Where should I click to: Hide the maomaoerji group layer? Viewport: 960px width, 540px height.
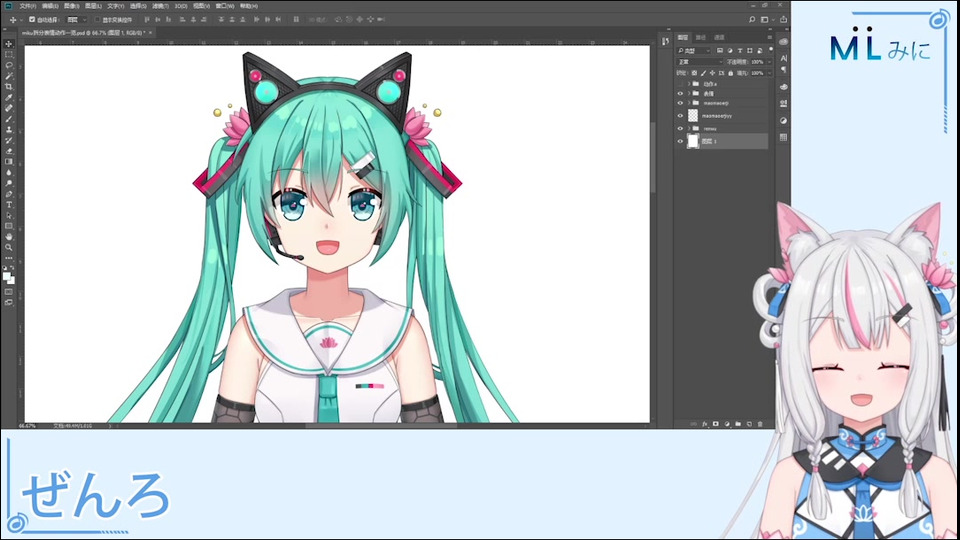coord(680,103)
